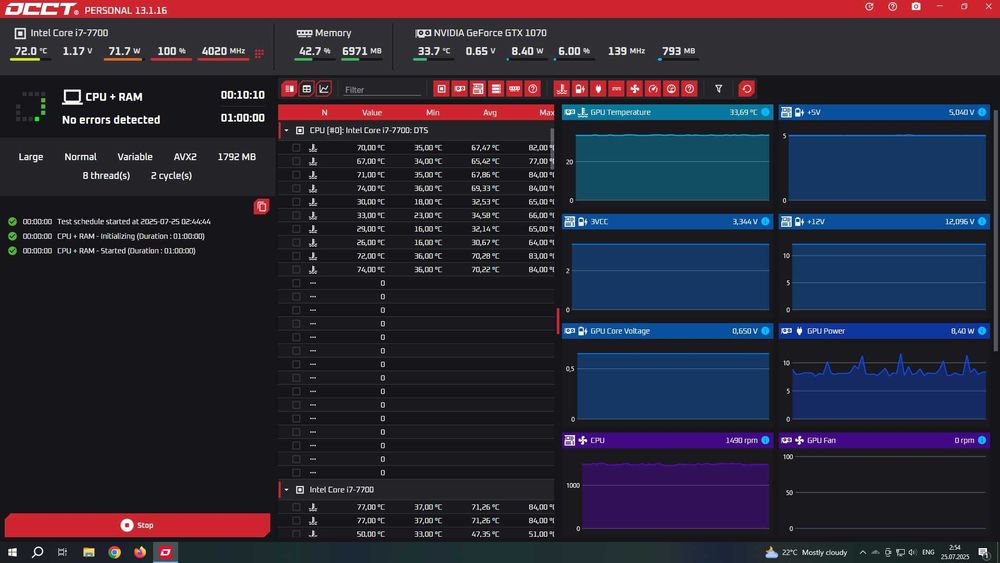
Task: Click the funnel filter icon
Action: click(x=719, y=89)
